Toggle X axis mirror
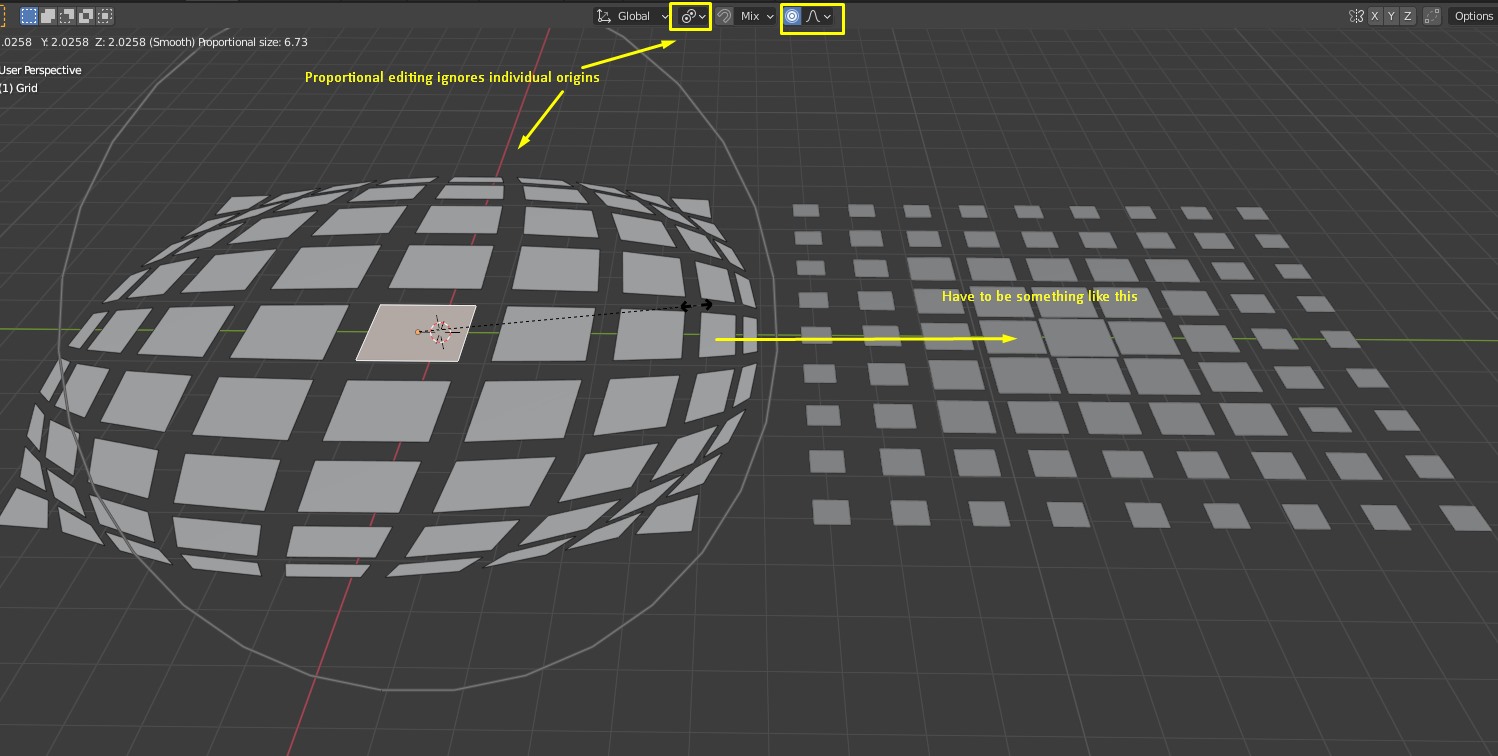The height and width of the screenshot is (756, 1498). [x=1375, y=16]
